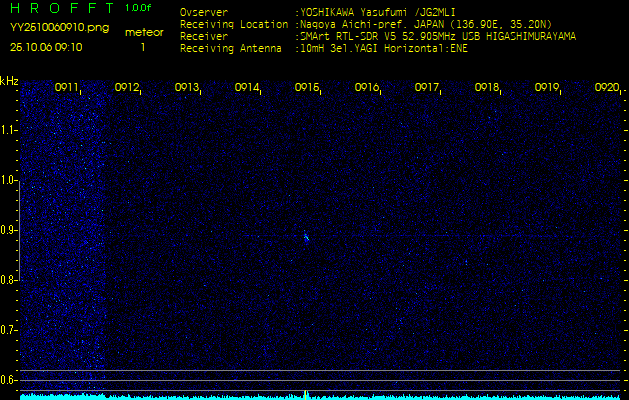Click the 0.6 kHz axis label
Viewport: 629px width, 400px height.
9,379
